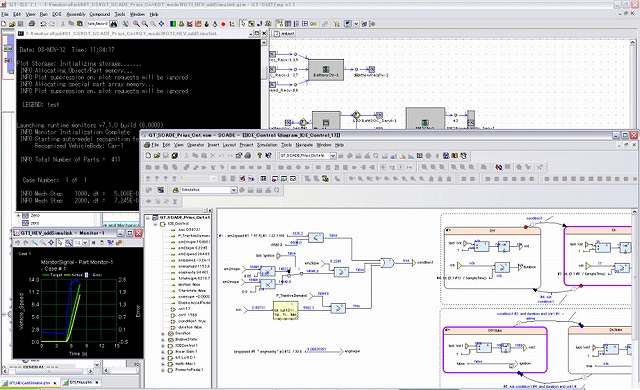Collapse the GT_SCADE_Prius_Ctrl root tree node
This screenshot has width=640, height=390.
[148, 218]
